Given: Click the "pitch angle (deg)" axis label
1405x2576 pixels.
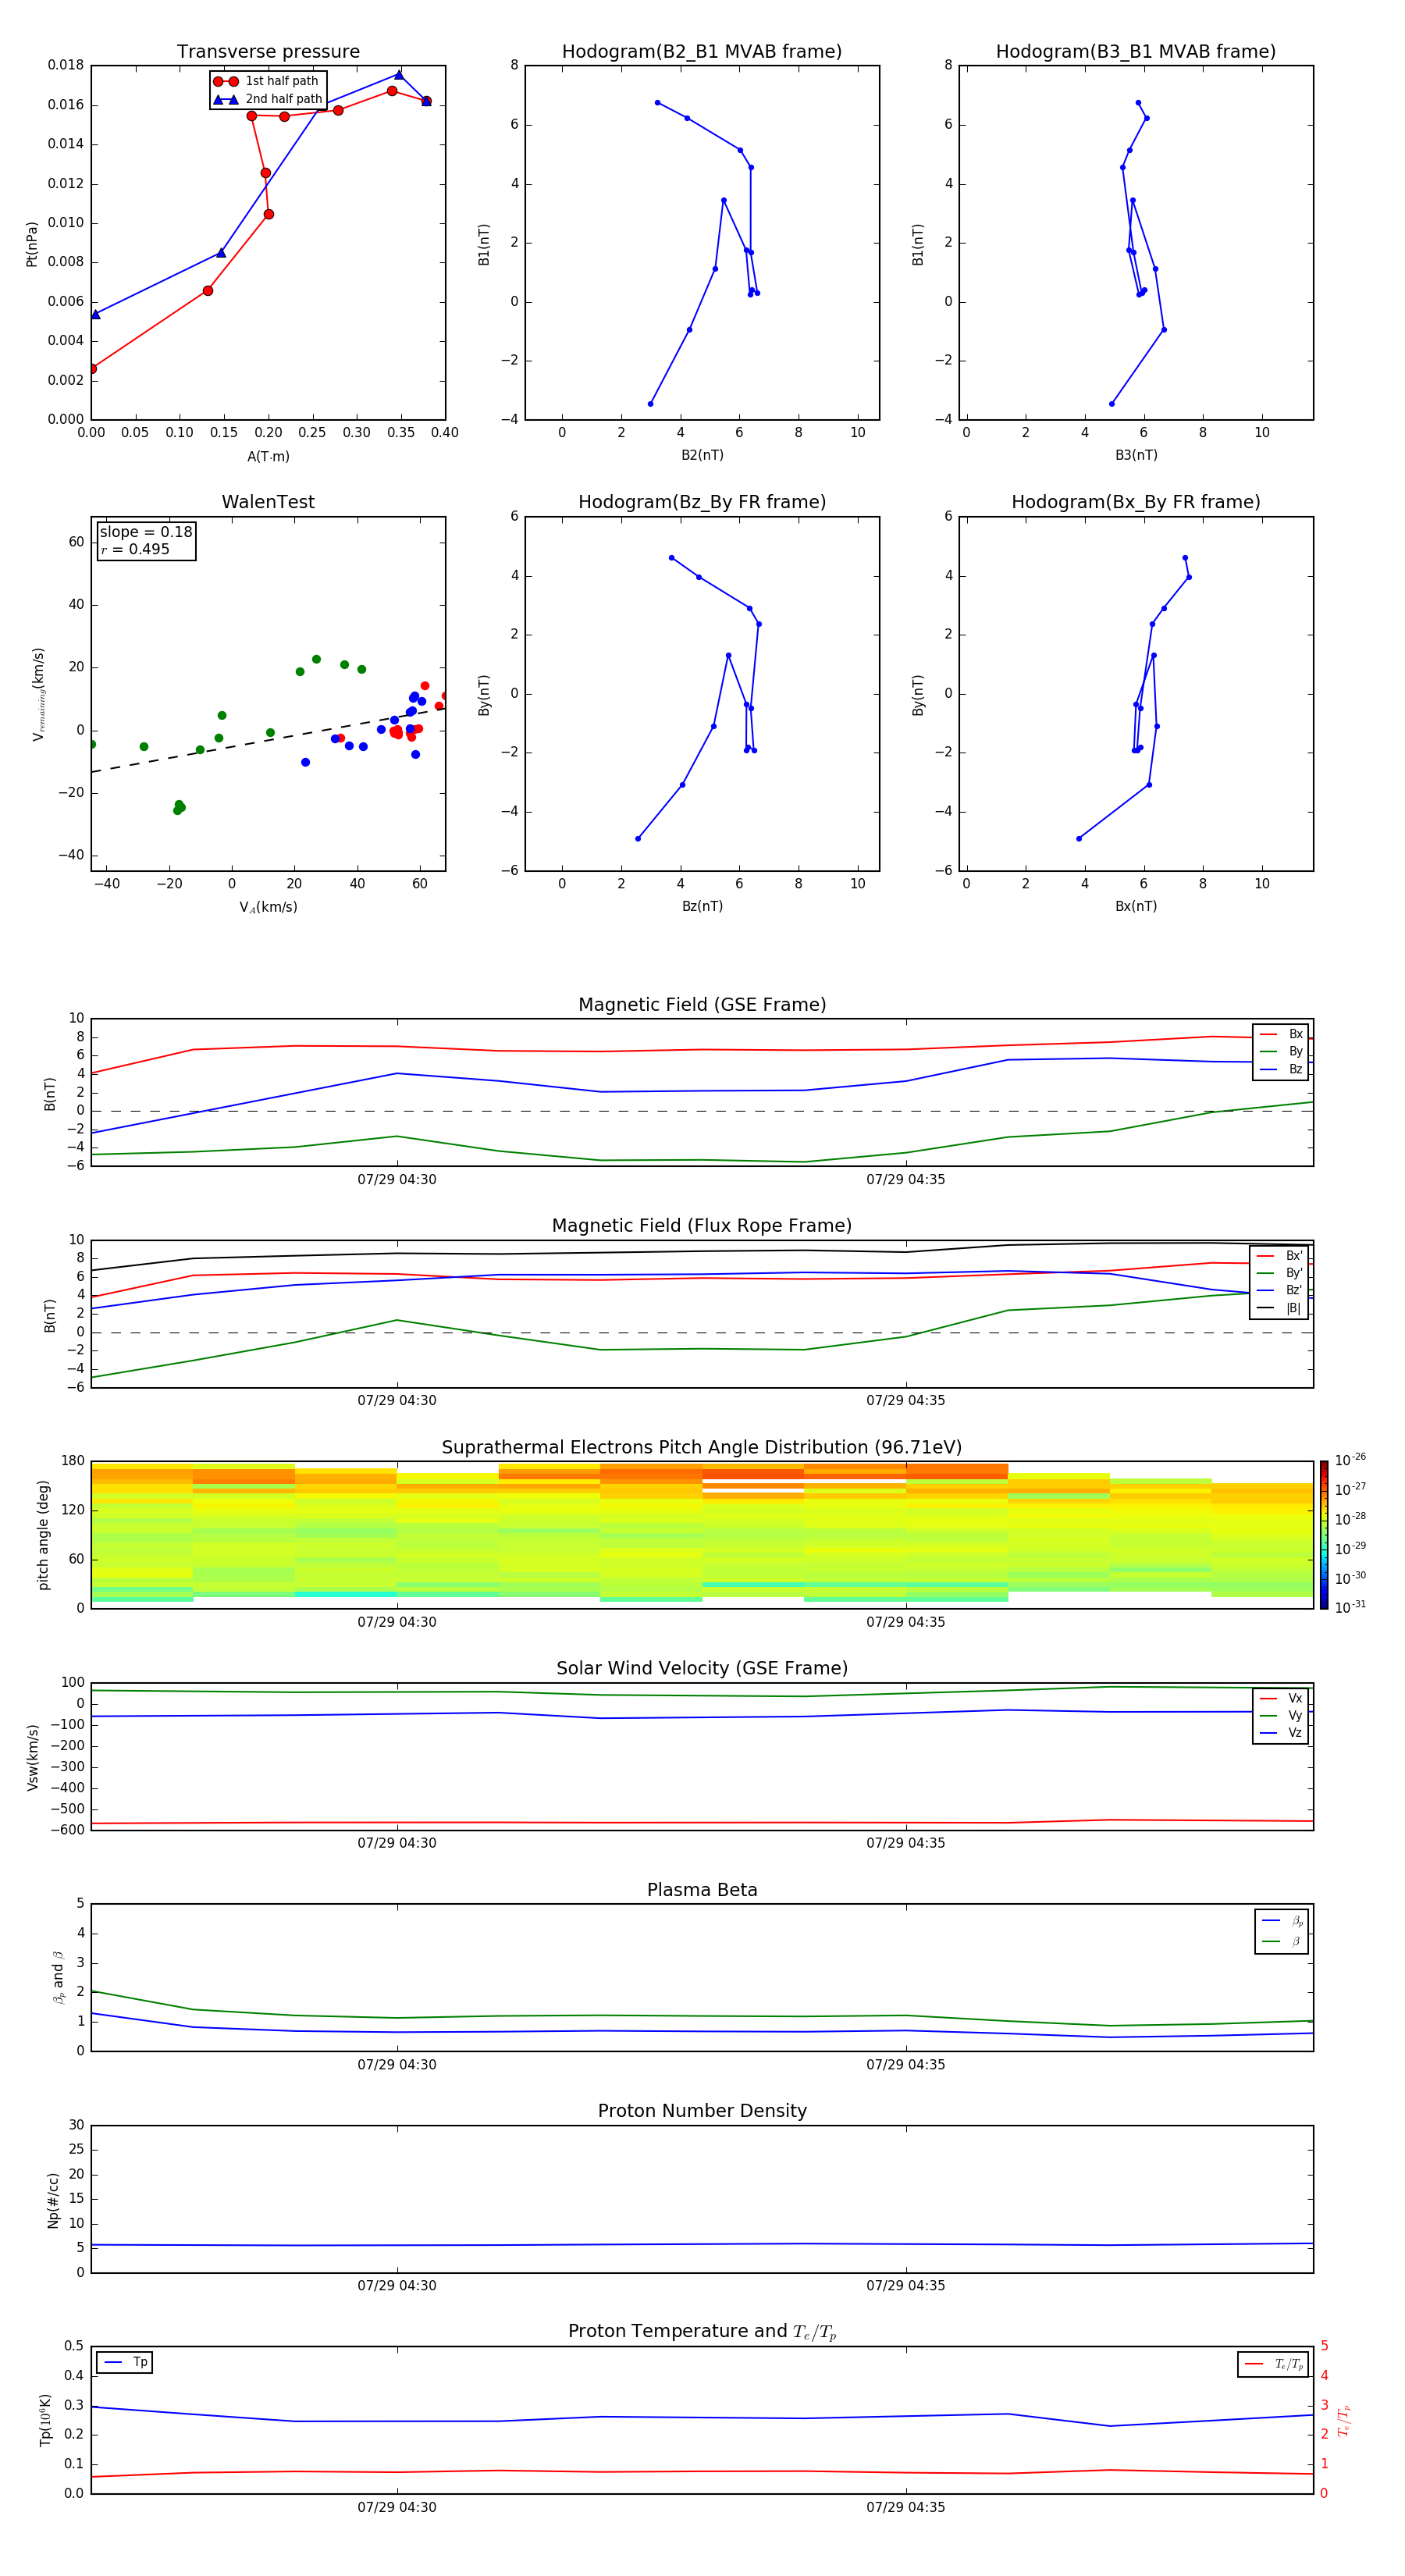Looking at the screenshot, I should tap(43, 1535).
